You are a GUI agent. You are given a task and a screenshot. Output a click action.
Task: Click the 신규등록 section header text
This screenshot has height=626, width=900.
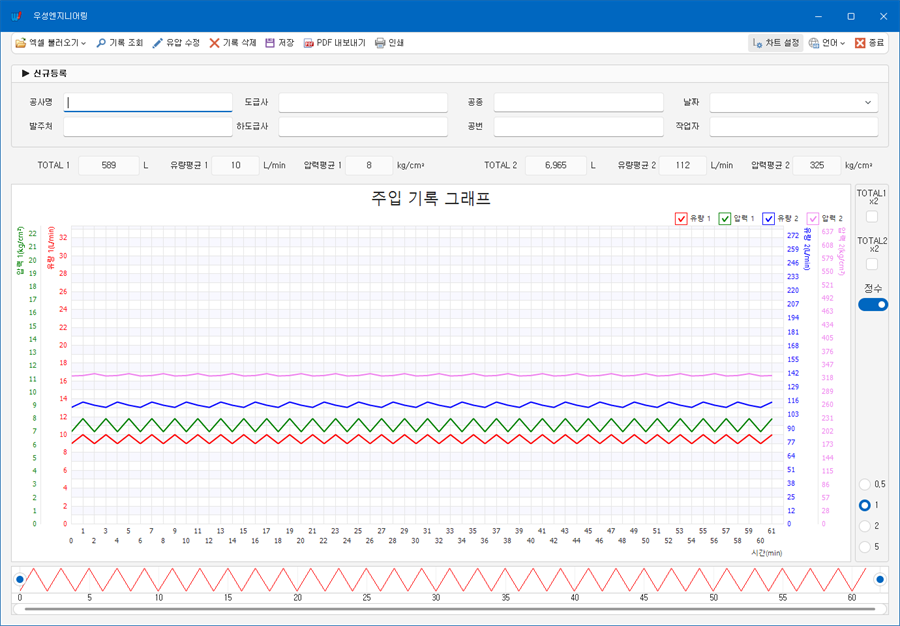[x=50, y=73]
